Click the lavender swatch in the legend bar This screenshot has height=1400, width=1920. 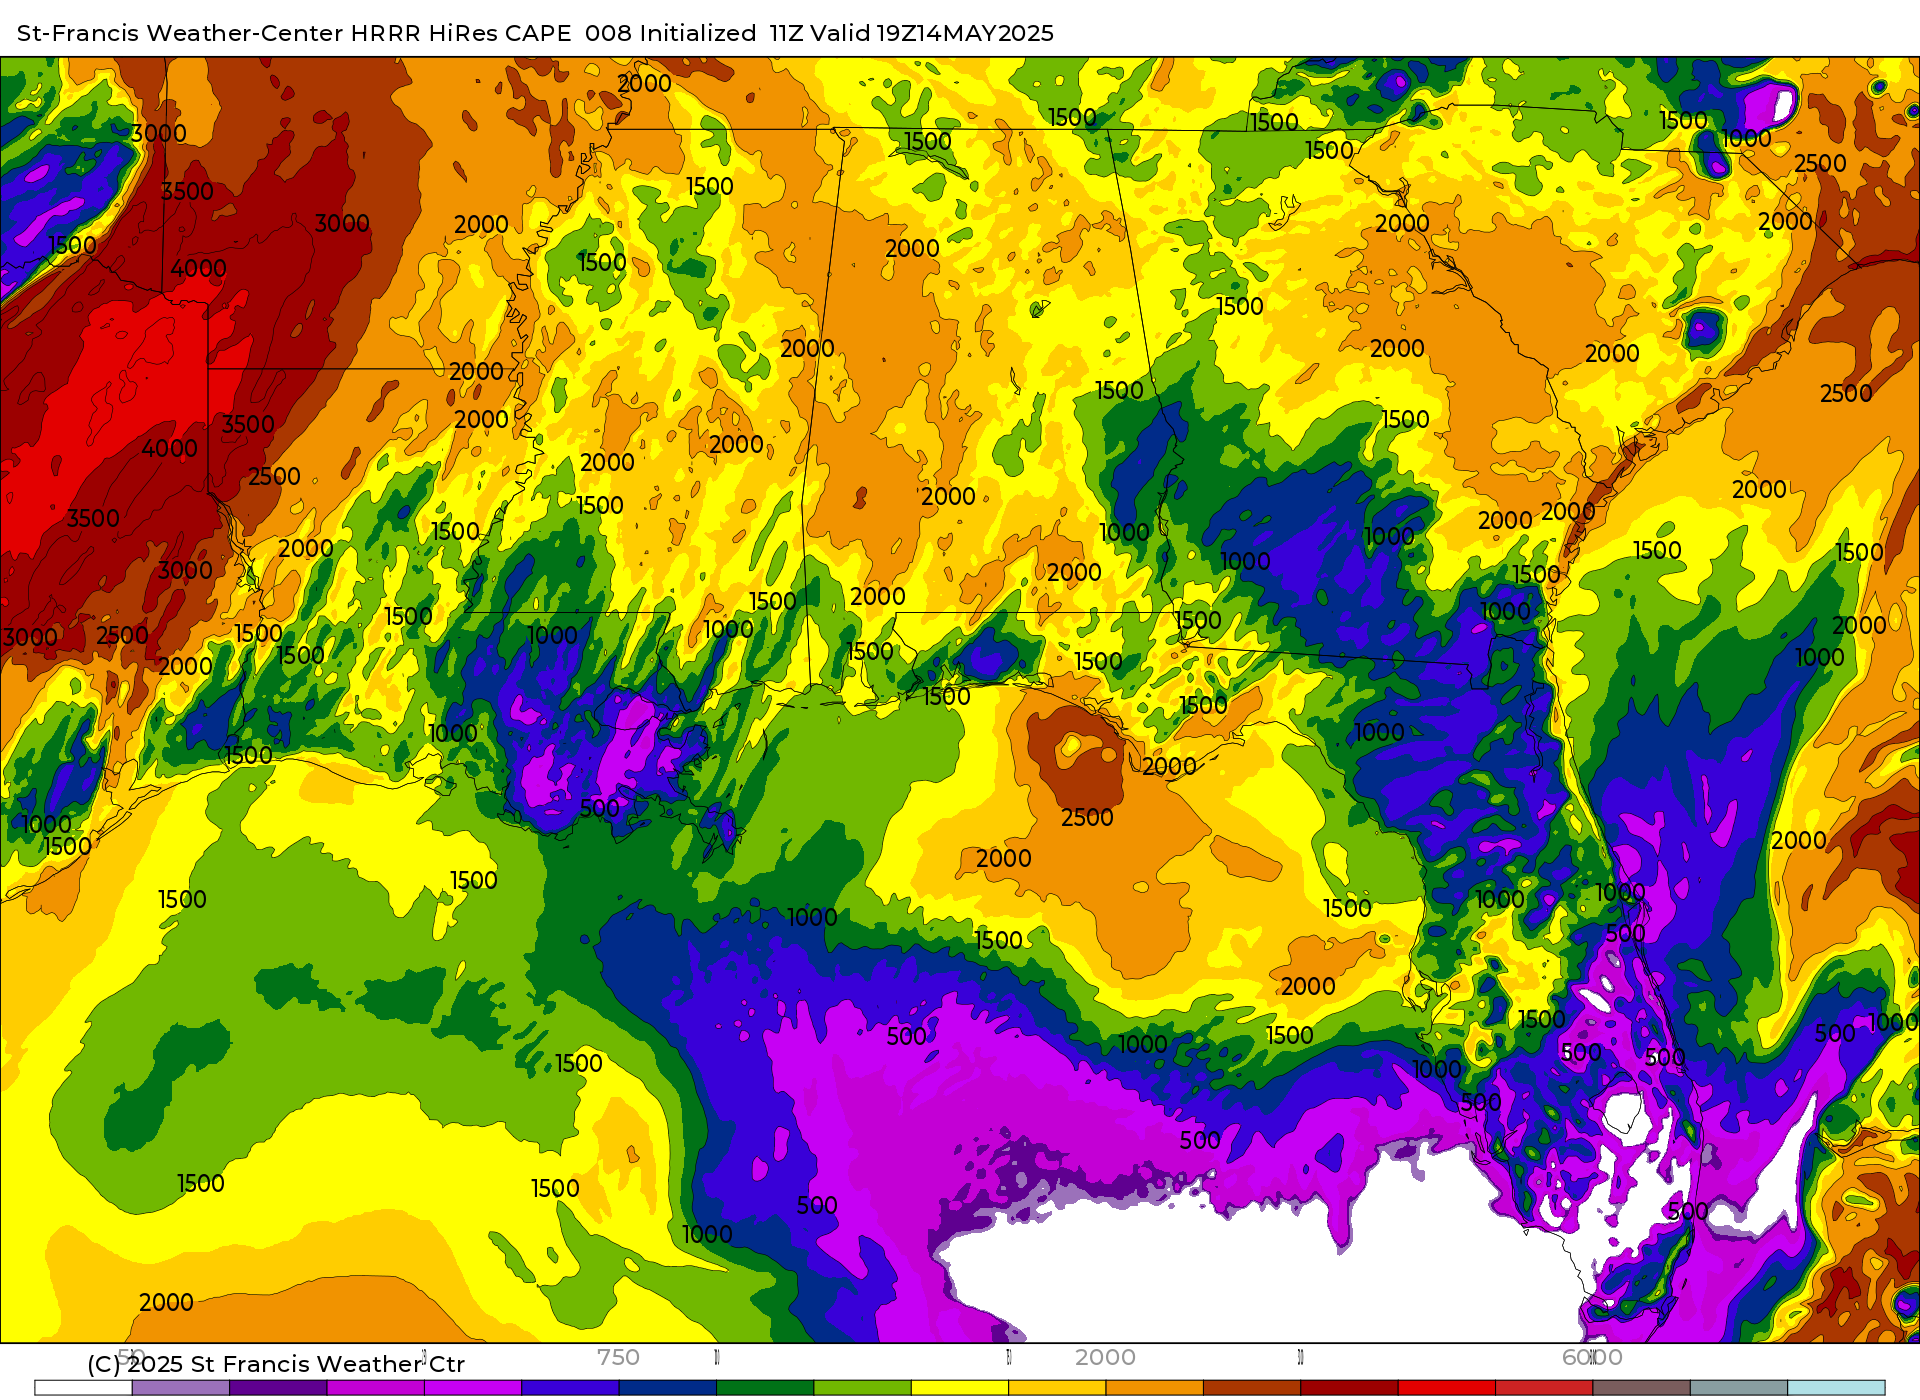coord(181,1388)
